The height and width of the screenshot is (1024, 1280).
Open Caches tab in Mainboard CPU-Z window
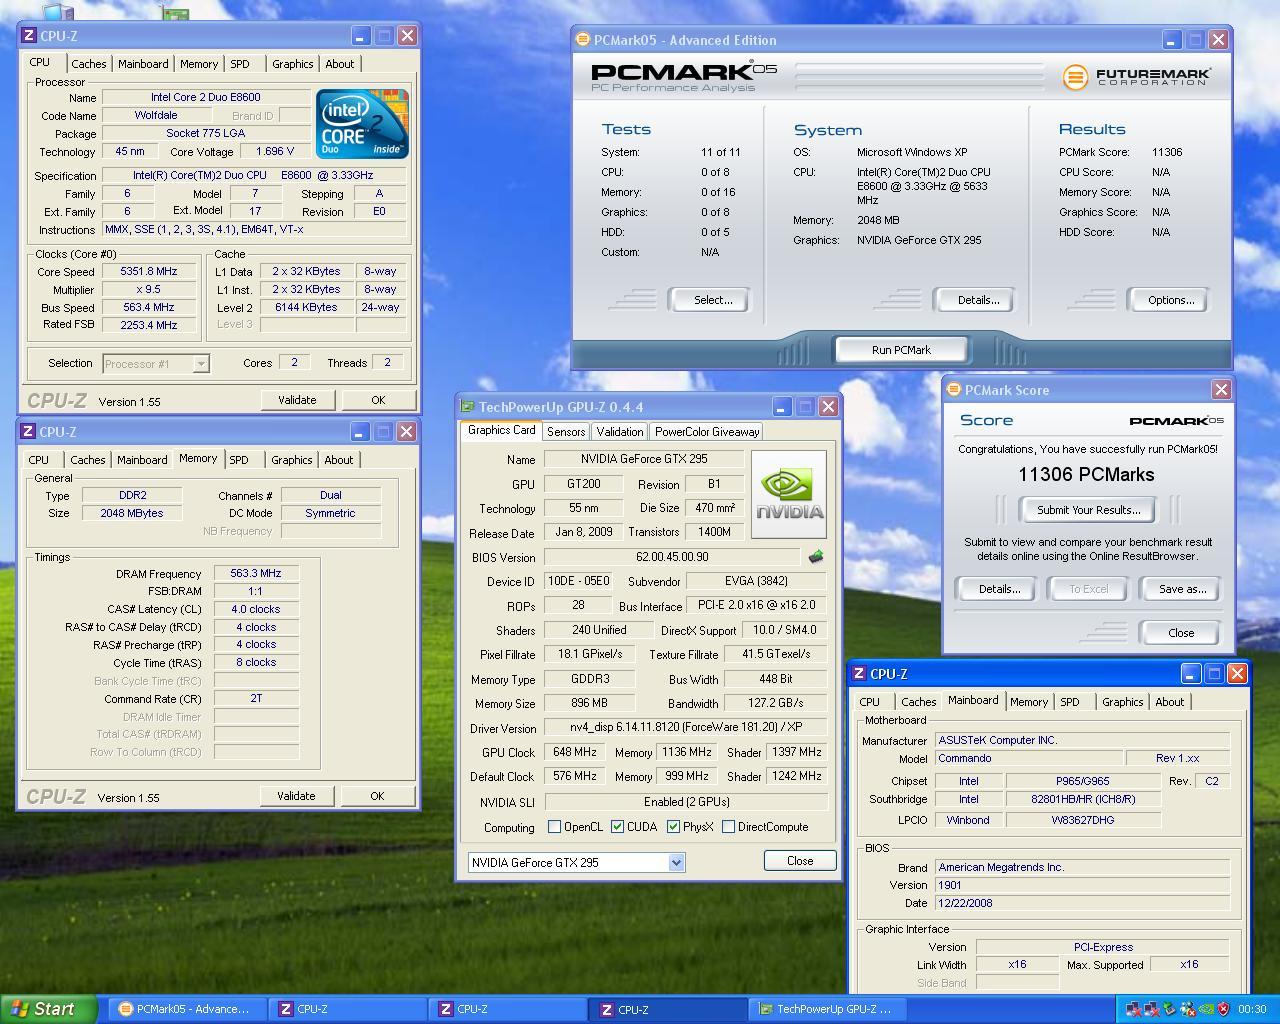[918, 702]
